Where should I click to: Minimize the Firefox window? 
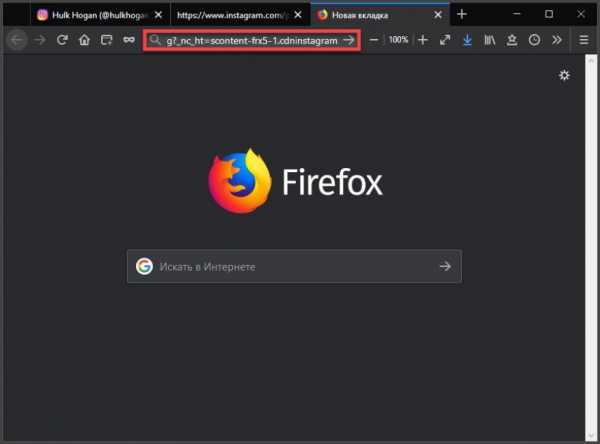pyautogui.click(x=517, y=14)
